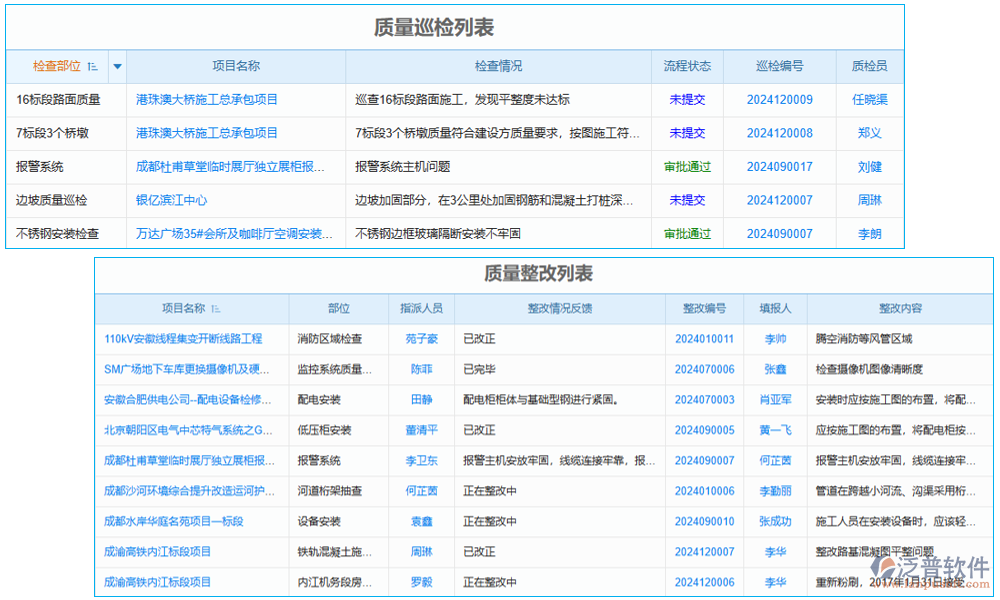Click 审批通过 status in 报警系统 row
This screenshot has width=1000, height=600.
[687, 166]
